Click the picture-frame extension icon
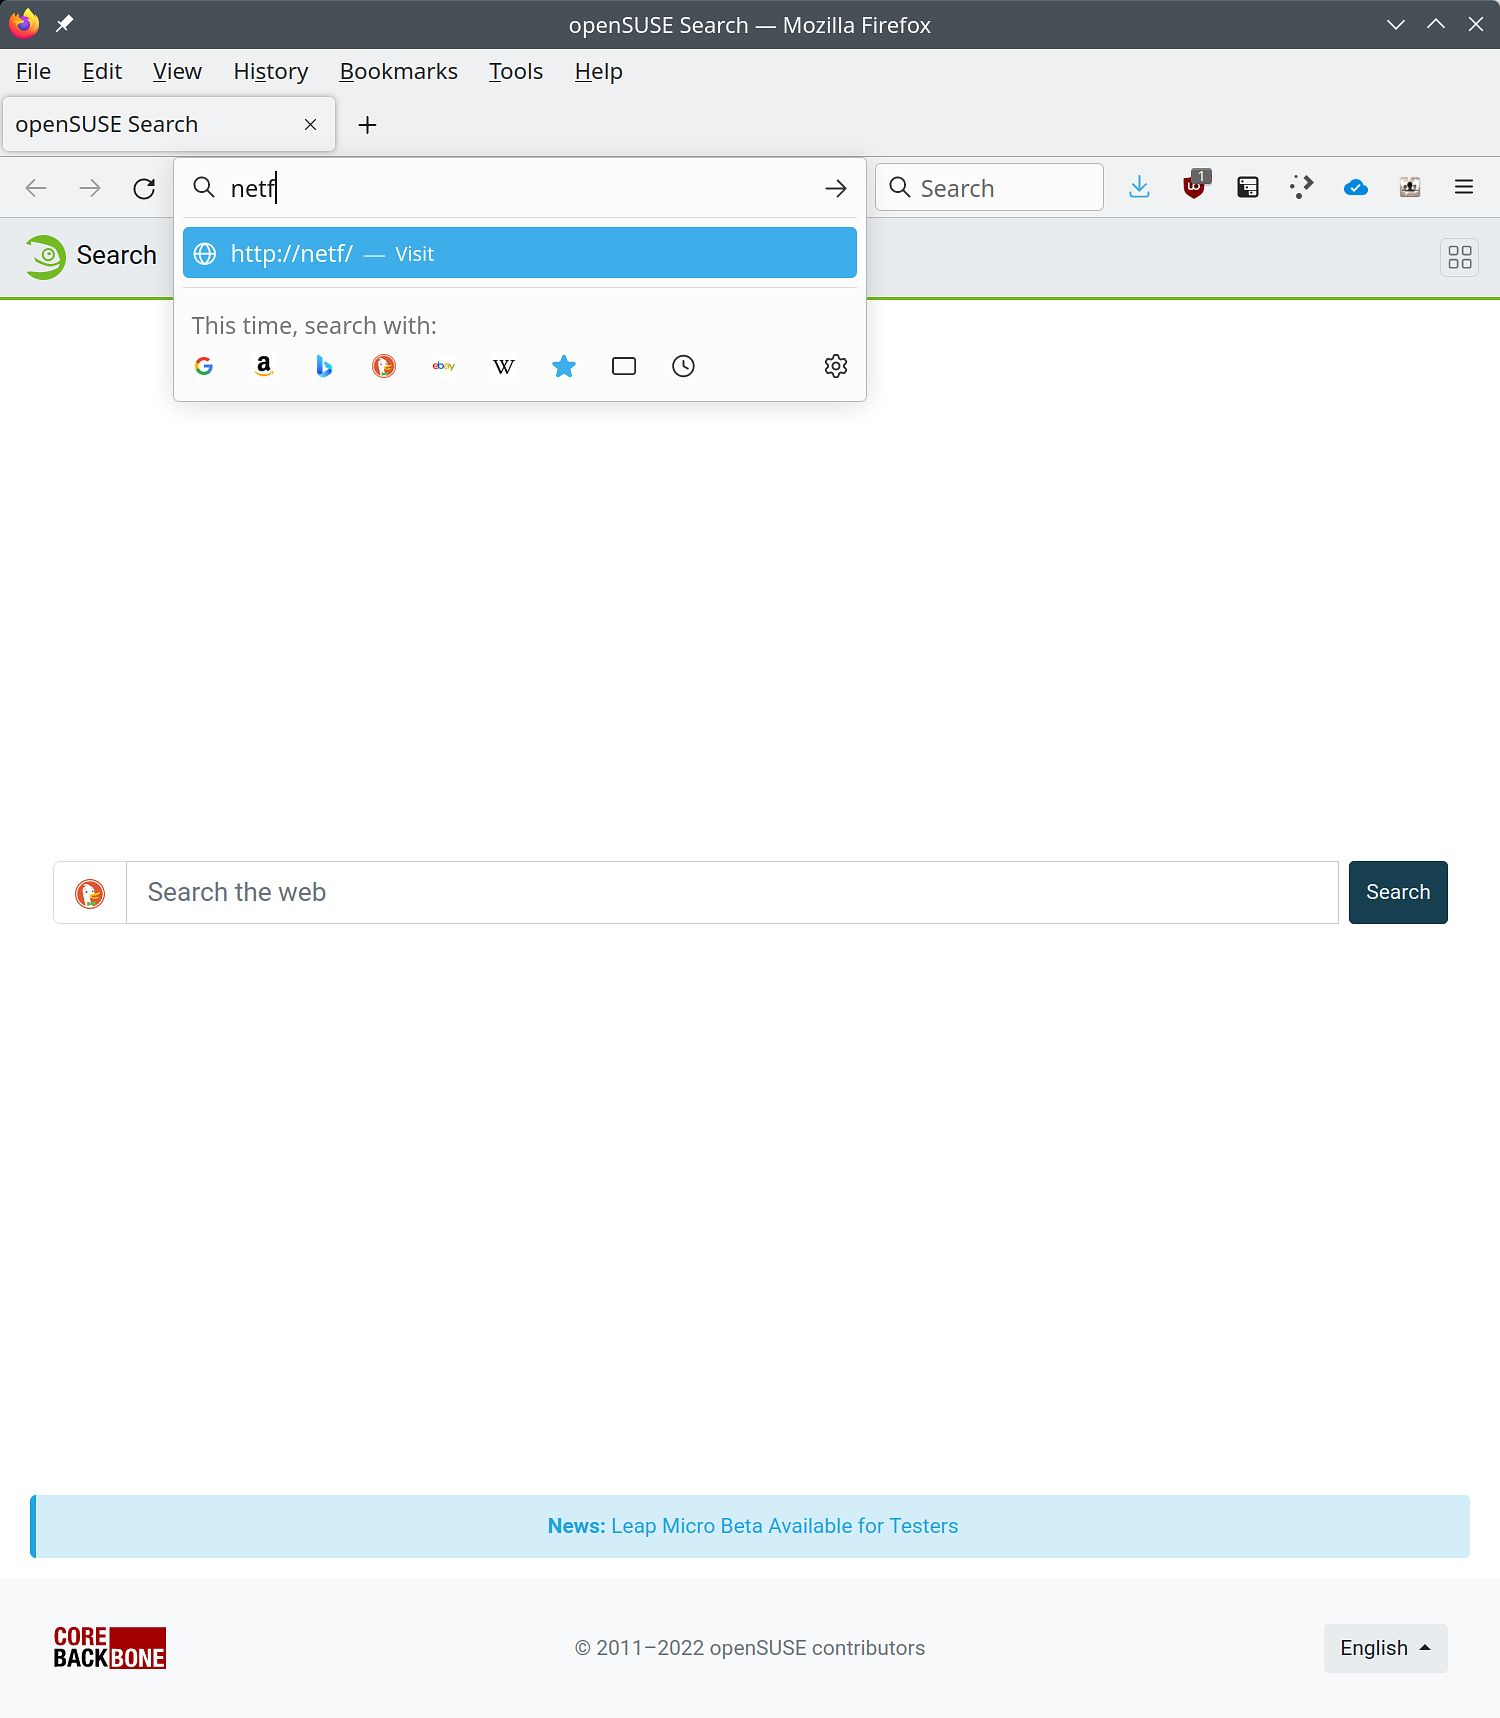Screen dimensions: 1500x1718 point(1410,187)
